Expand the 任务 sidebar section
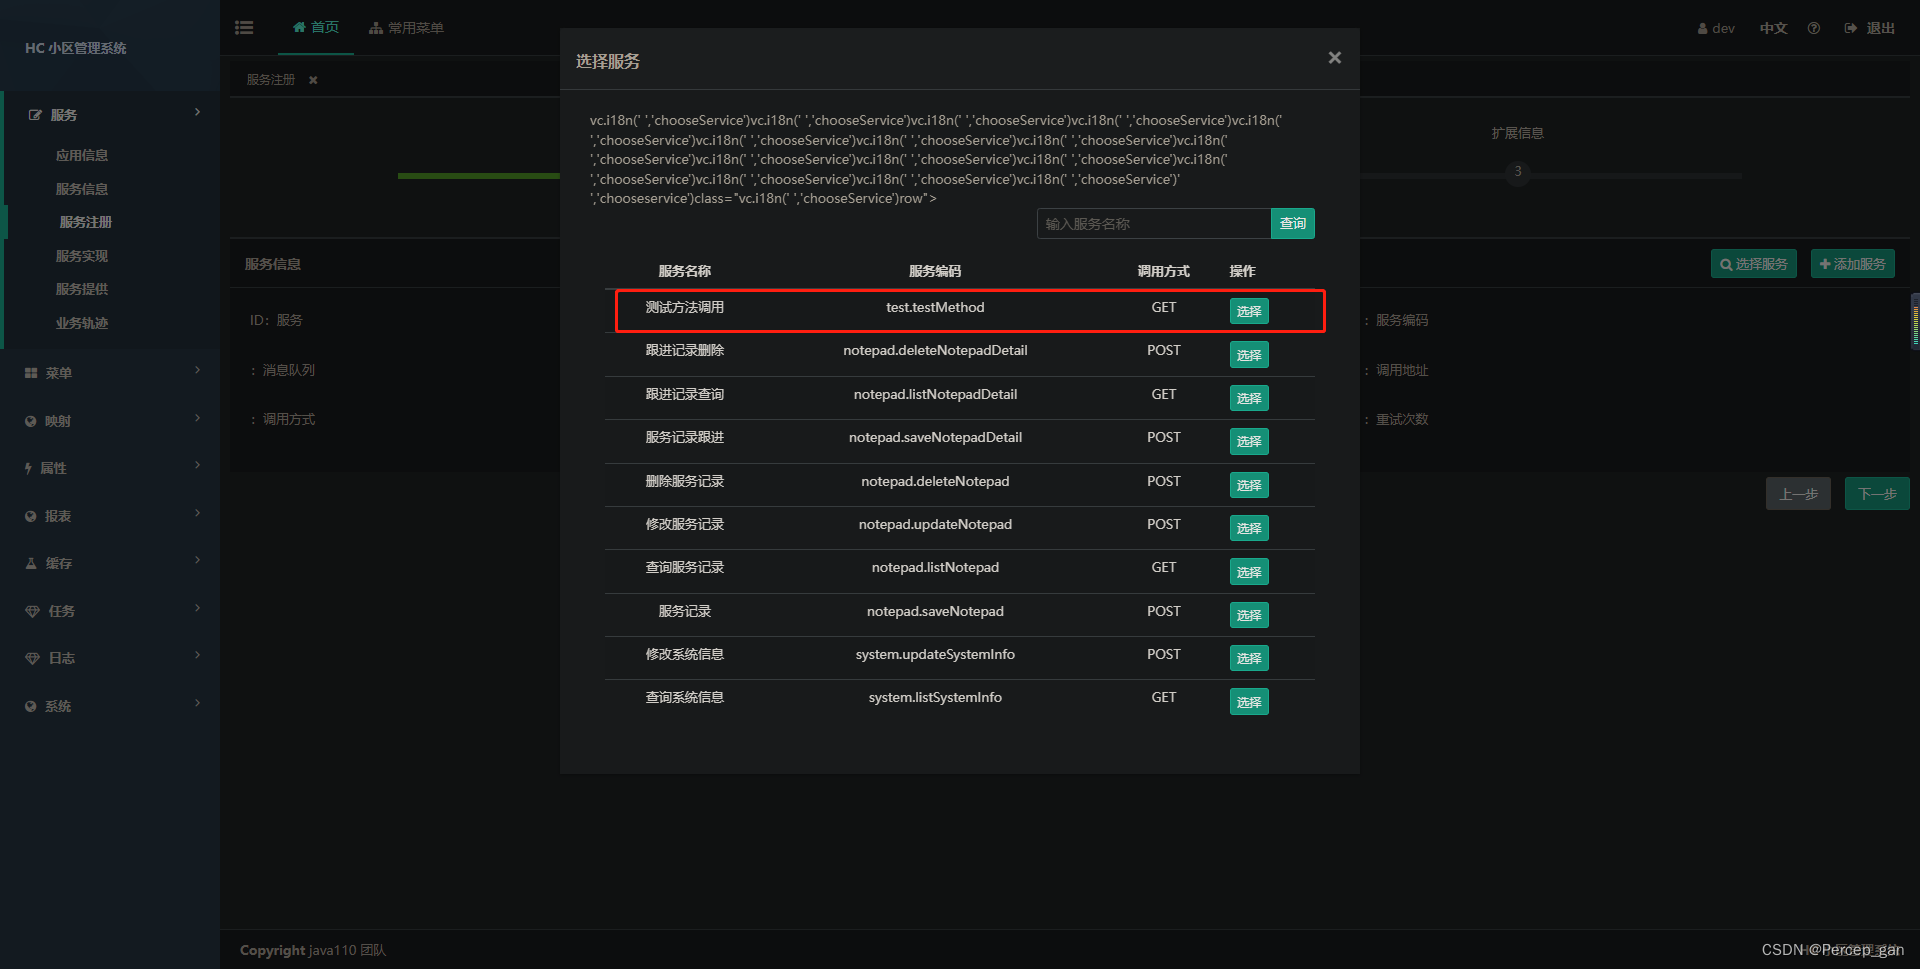The height and width of the screenshot is (969, 1920). pos(110,611)
